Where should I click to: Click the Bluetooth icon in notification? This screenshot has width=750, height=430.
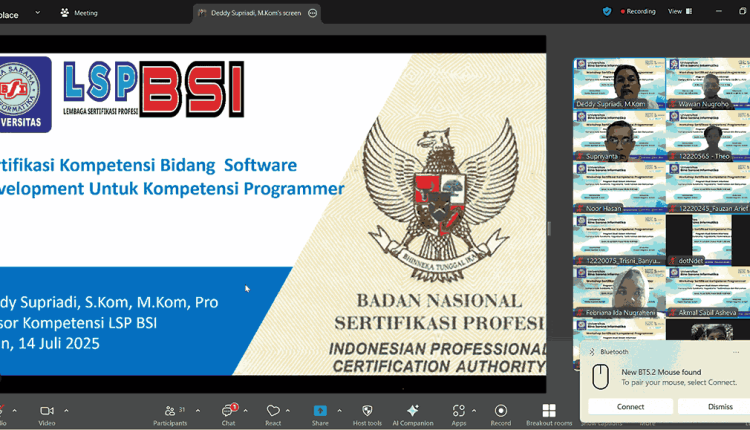[592, 352]
